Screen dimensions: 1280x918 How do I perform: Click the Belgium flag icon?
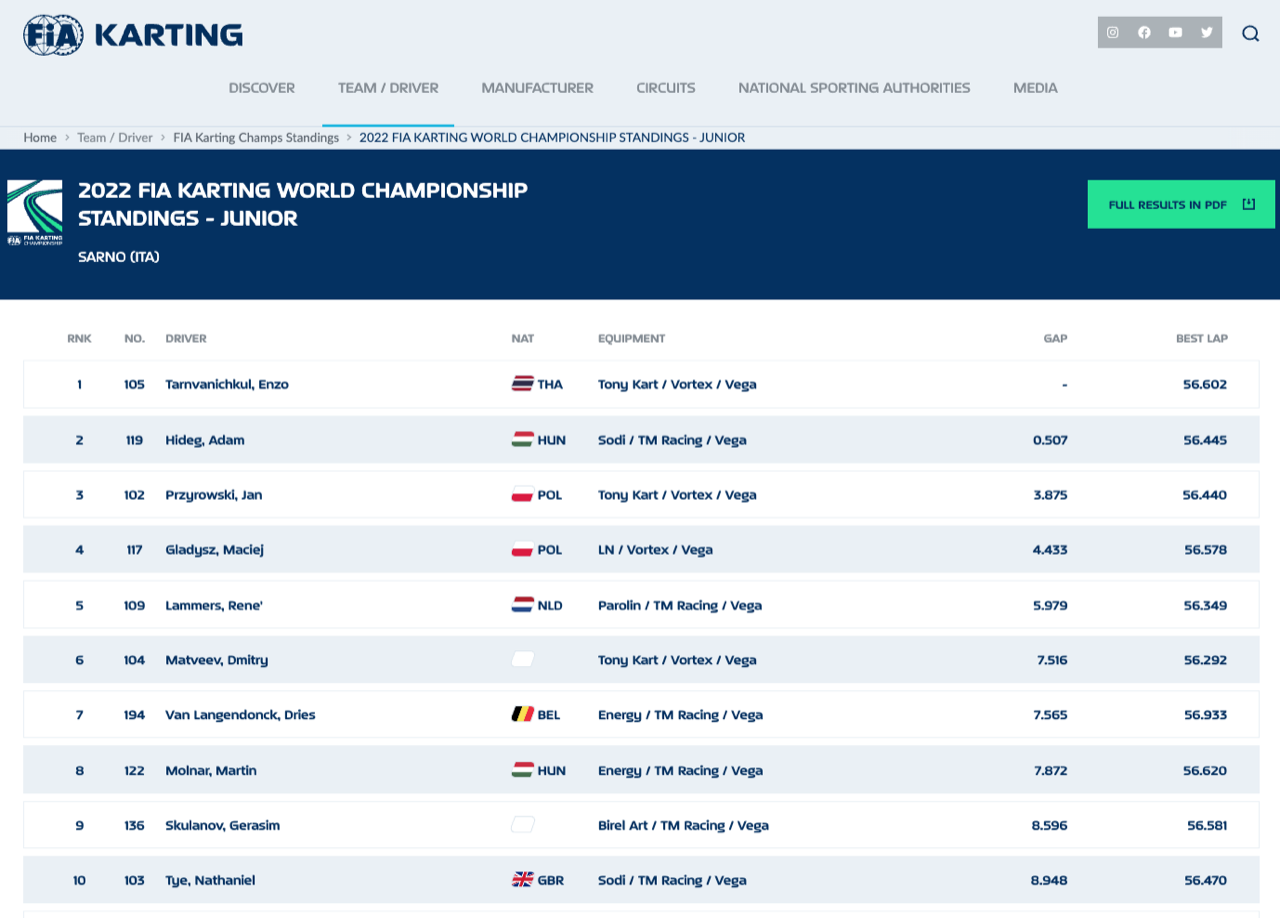(522, 715)
